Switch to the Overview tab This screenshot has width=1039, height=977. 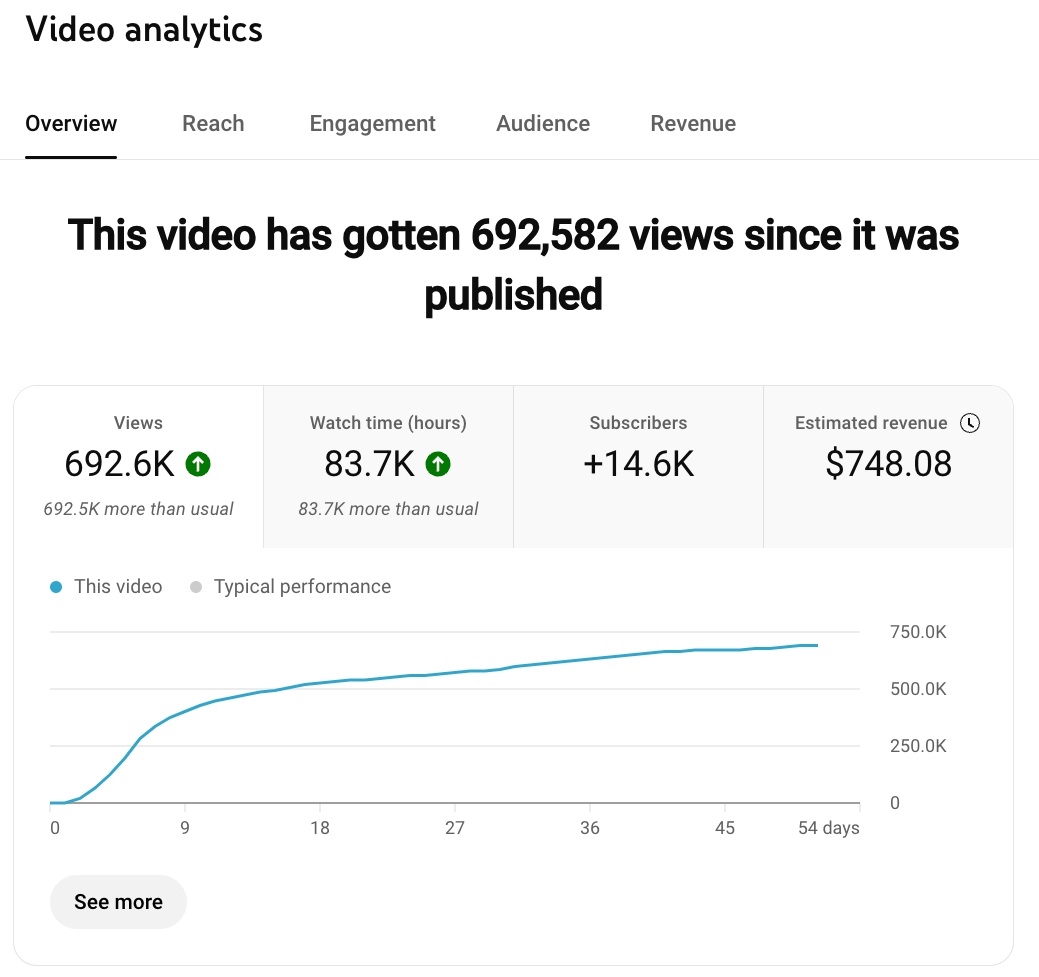tap(71, 123)
